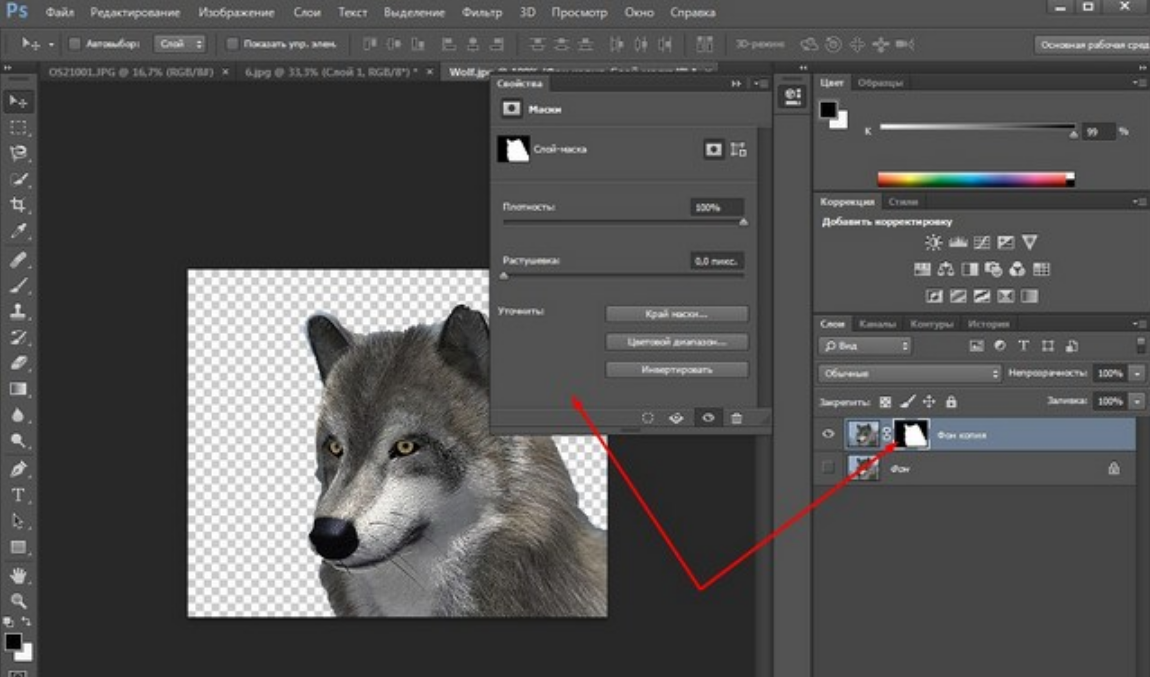Viewport: 1150px width, 677px height.
Task: Click the 'Край маски...' button
Action: click(x=677, y=314)
